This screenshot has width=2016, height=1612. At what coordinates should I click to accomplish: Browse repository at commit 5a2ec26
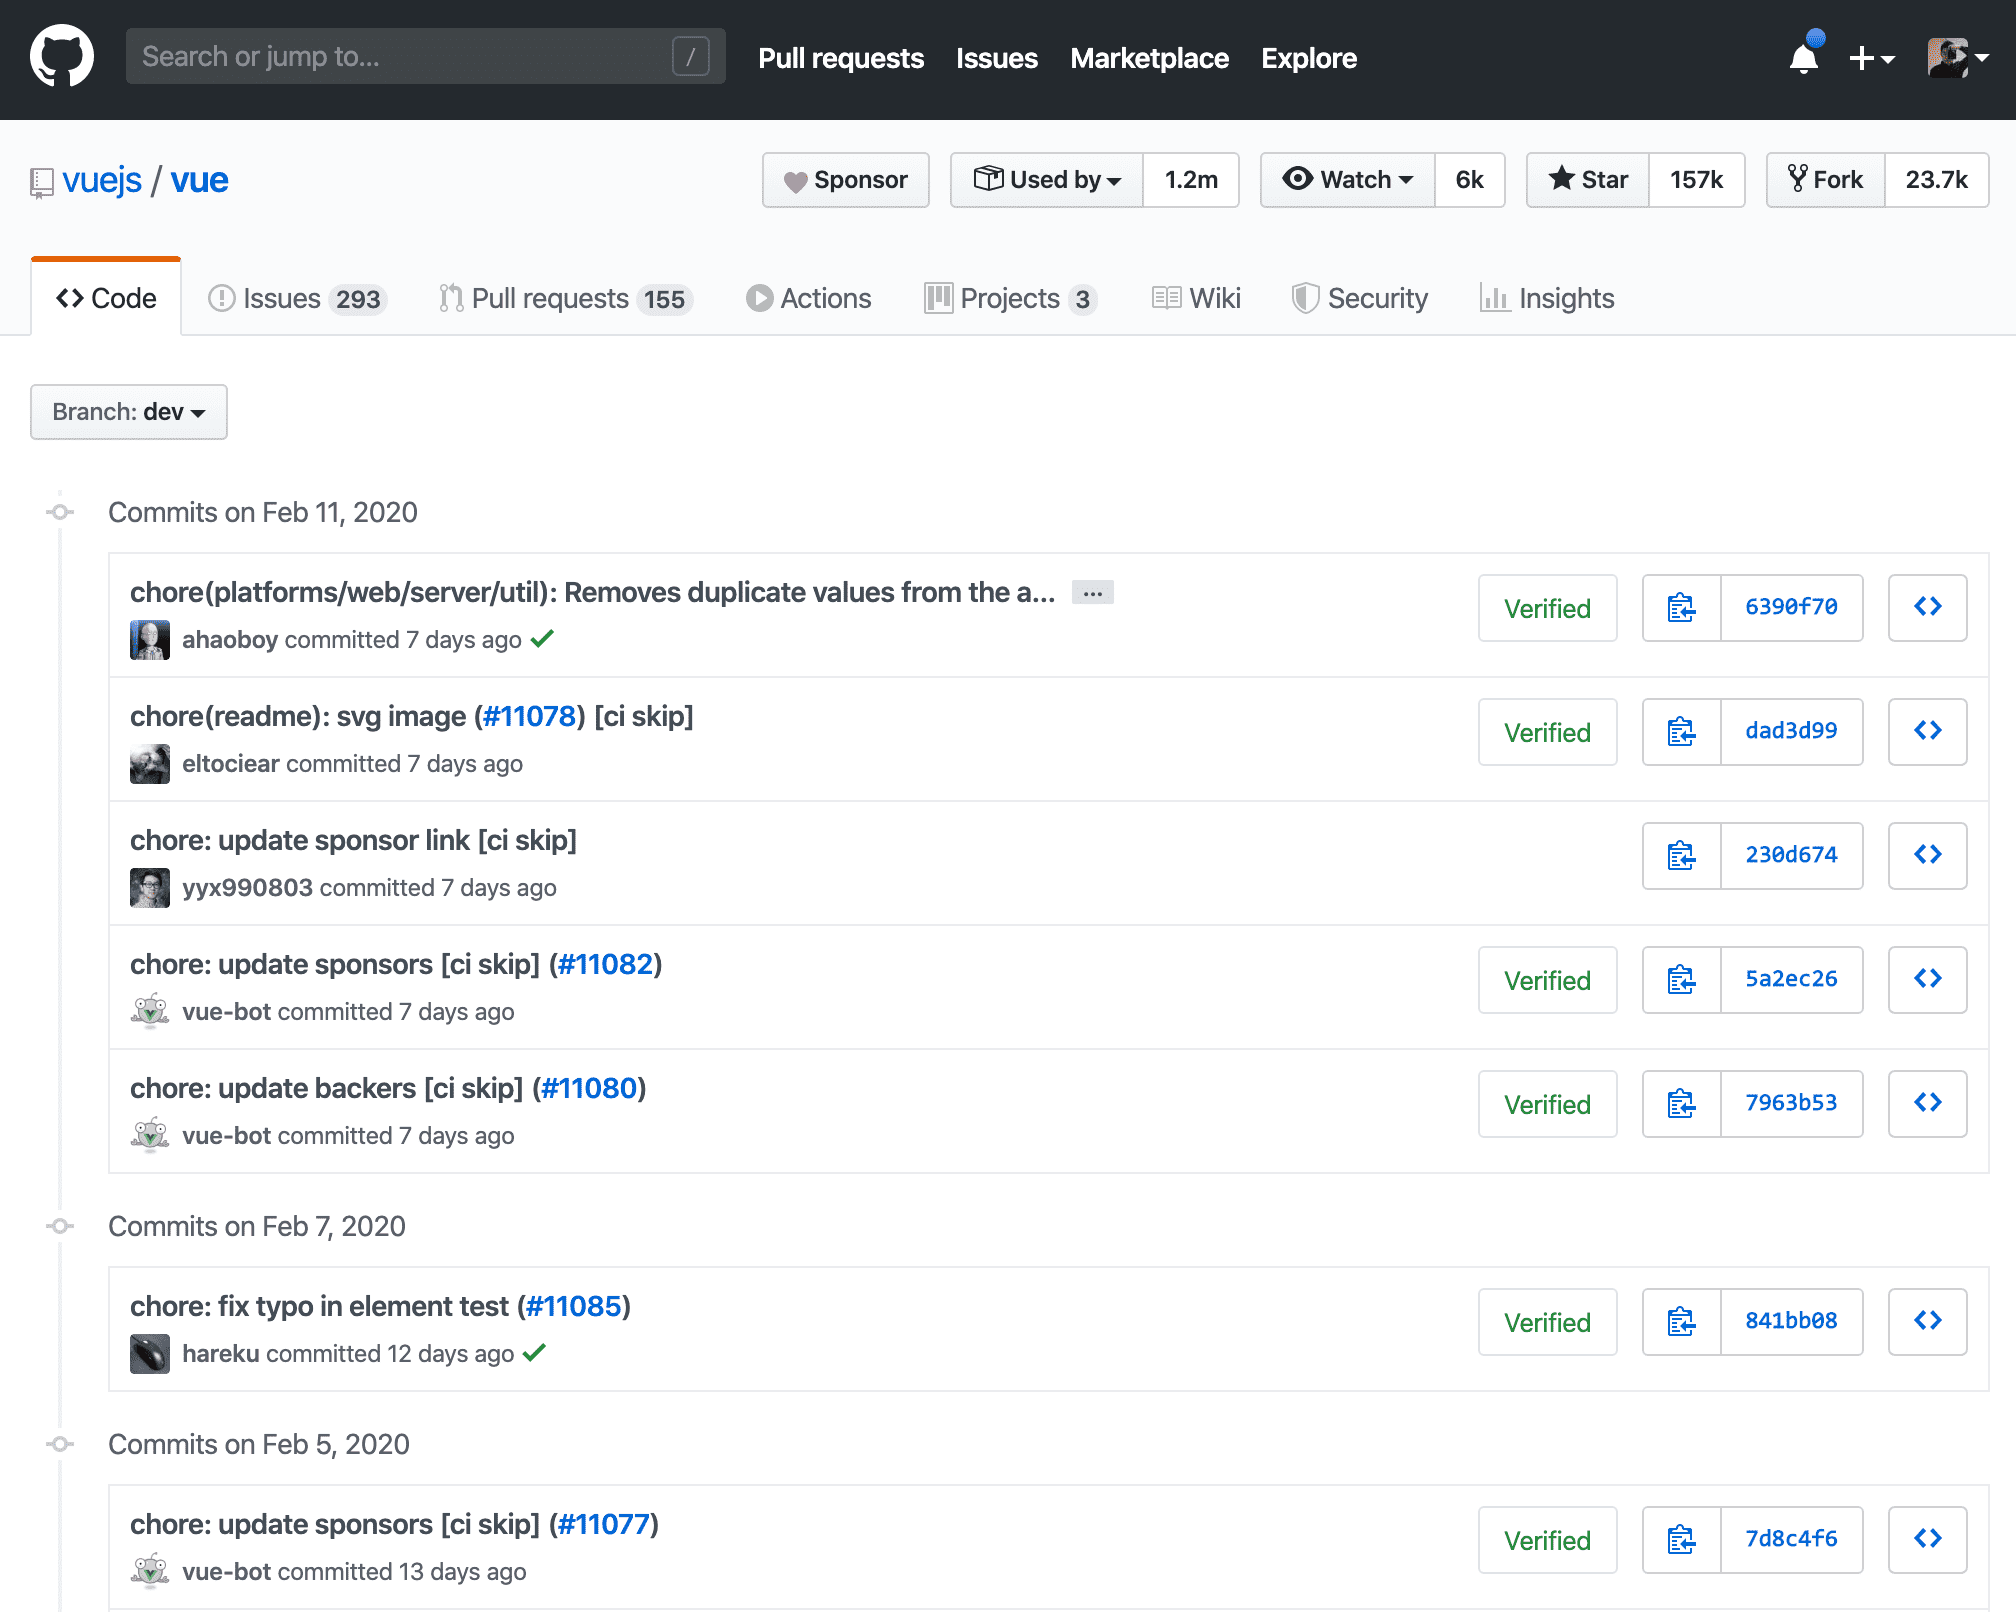[1927, 980]
